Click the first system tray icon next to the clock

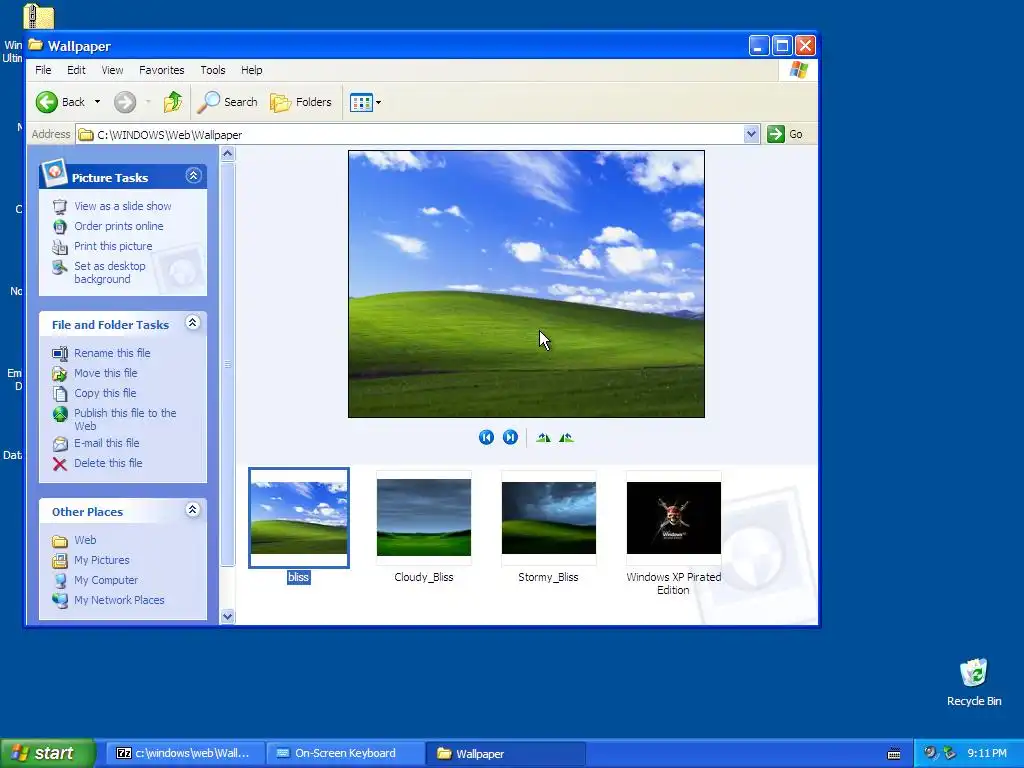pyautogui.click(x=930, y=753)
